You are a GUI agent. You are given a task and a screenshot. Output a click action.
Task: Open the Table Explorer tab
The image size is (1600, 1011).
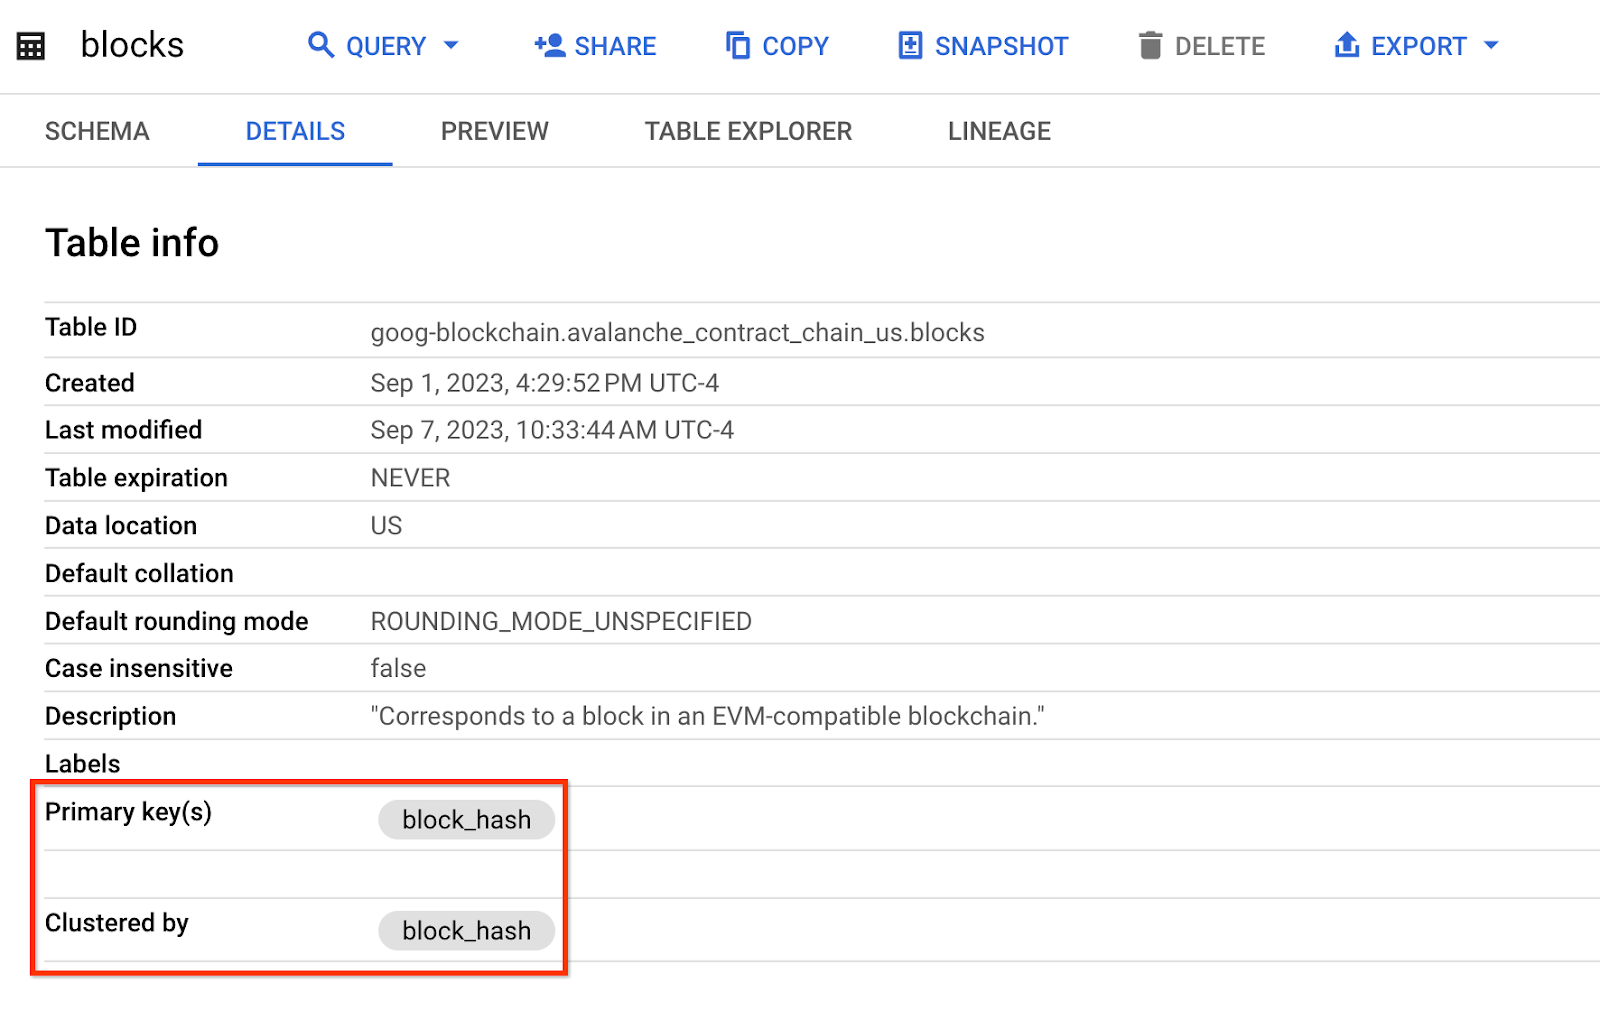point(747,130)
